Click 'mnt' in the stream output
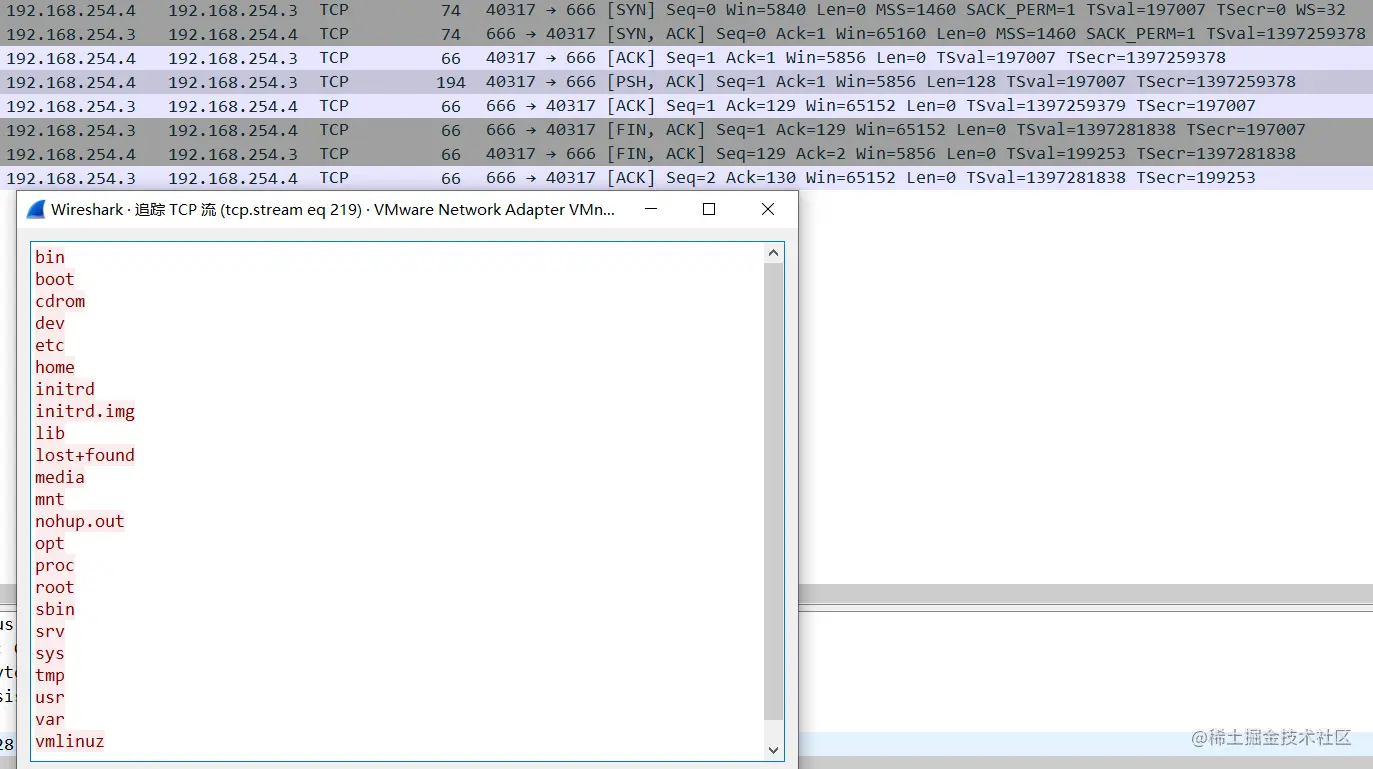Screen dimensions: 1373x769 50,499
